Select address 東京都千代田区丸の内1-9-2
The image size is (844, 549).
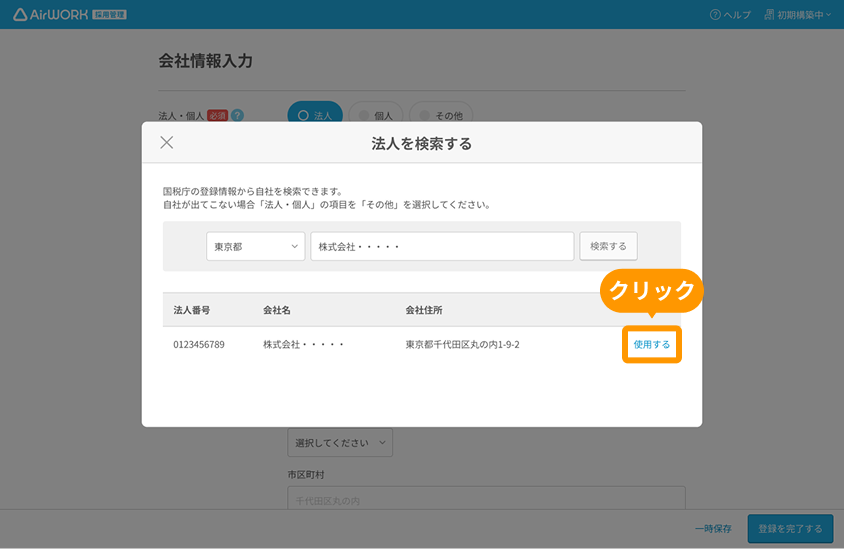tap(462, 344)
